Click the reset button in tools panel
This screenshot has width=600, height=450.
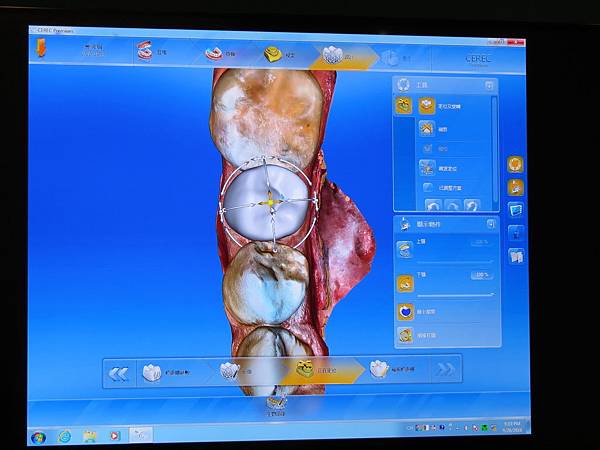coord(472,206)
